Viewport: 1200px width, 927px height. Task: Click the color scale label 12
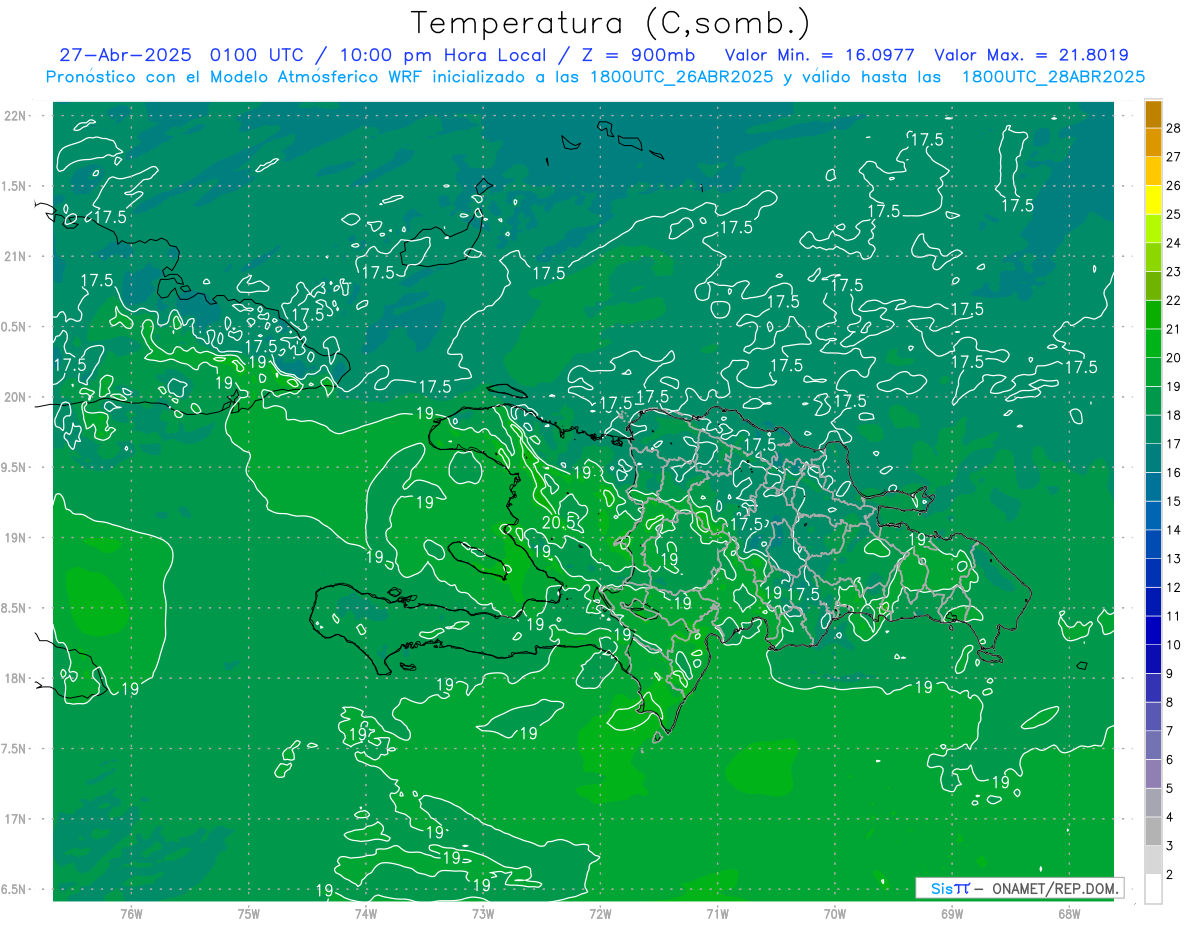1174,587
